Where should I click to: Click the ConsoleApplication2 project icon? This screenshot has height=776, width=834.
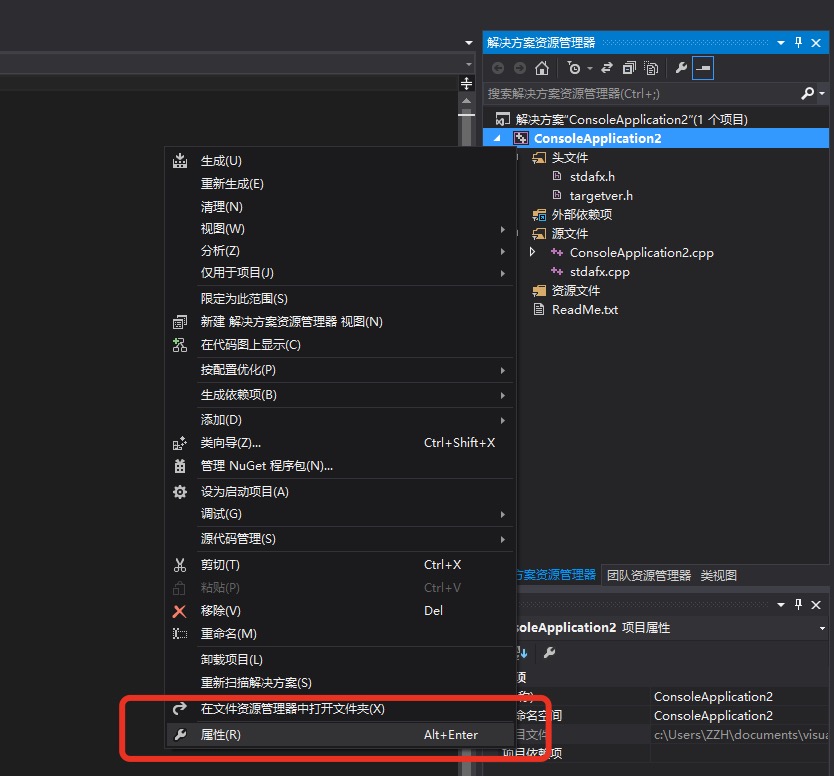(520, 138)
